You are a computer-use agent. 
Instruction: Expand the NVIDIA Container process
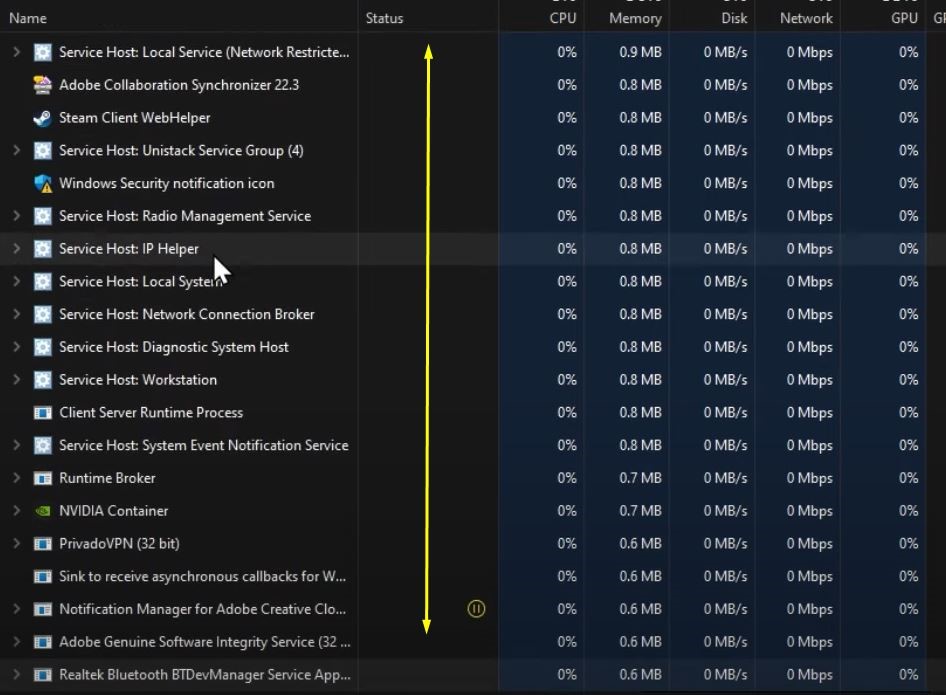[17, 511]
